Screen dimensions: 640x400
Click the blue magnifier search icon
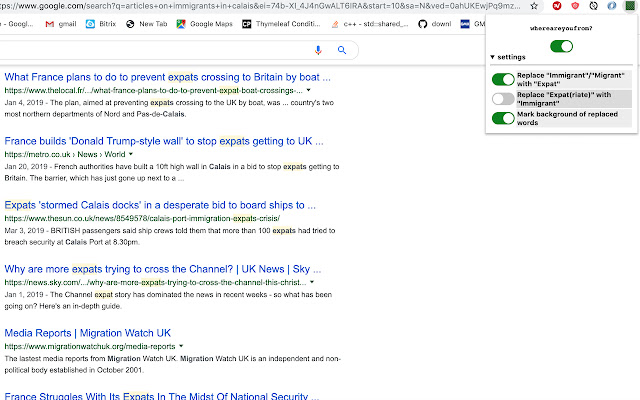tap(342, 50)
